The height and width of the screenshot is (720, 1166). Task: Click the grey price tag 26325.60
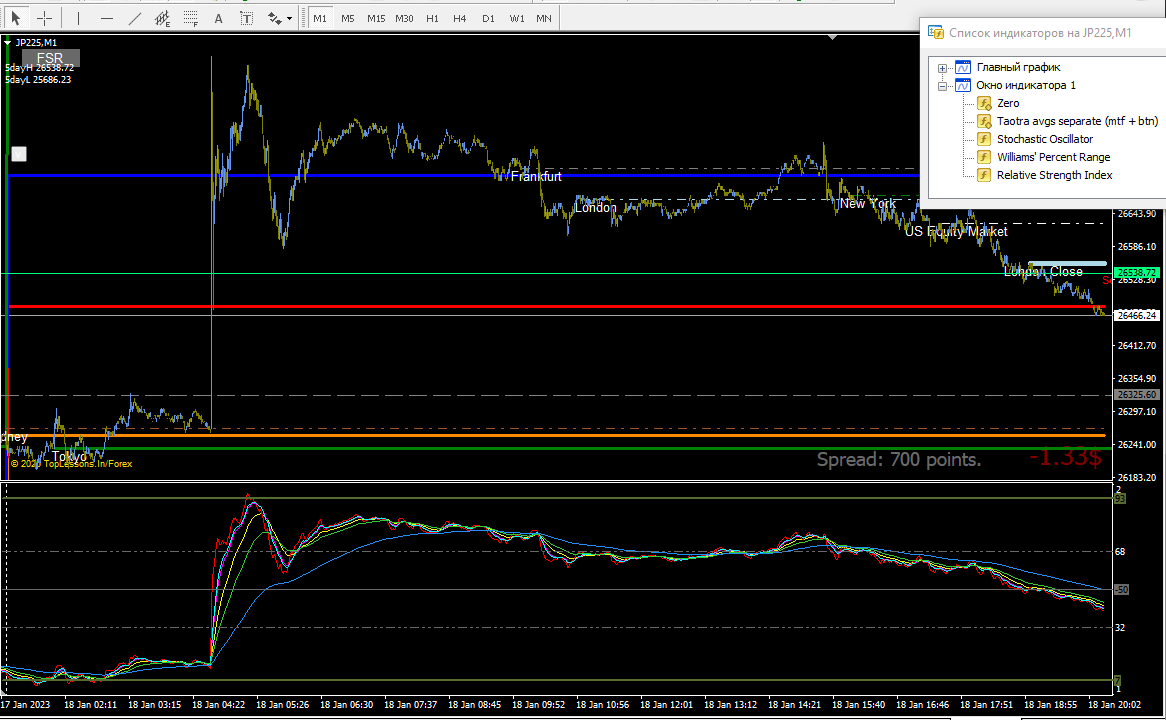click(1137, 395)
